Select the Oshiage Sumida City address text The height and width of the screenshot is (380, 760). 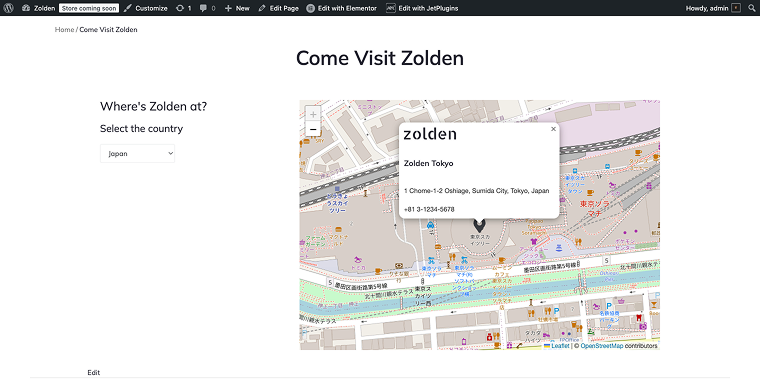click(476, 191)
